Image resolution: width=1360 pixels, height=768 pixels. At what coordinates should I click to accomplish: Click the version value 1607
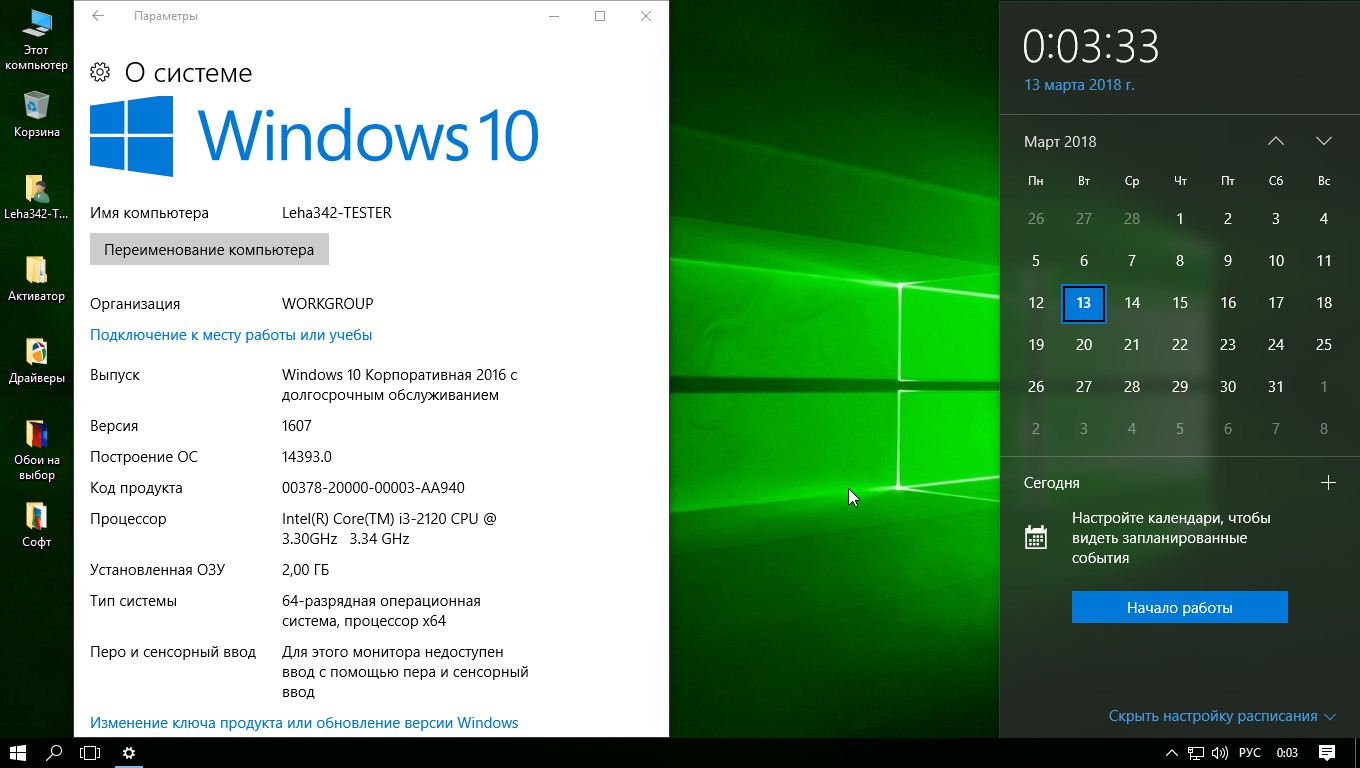coord(297,426)
